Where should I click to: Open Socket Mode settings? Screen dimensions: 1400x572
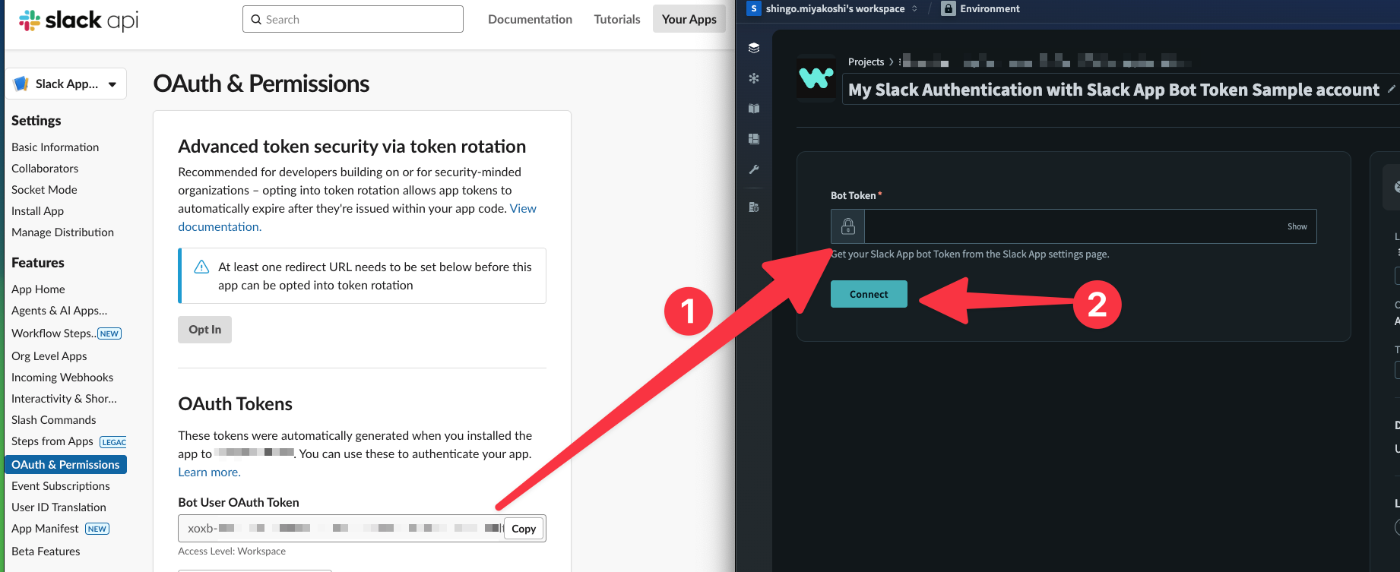[44, 189]
